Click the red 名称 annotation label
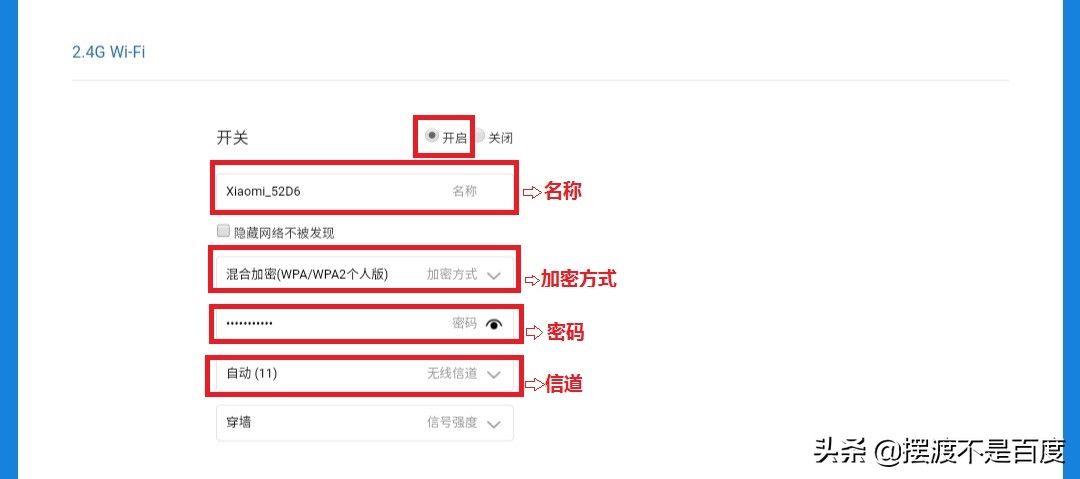Screen dimensions: 1080x479 (x=562, y=191)
